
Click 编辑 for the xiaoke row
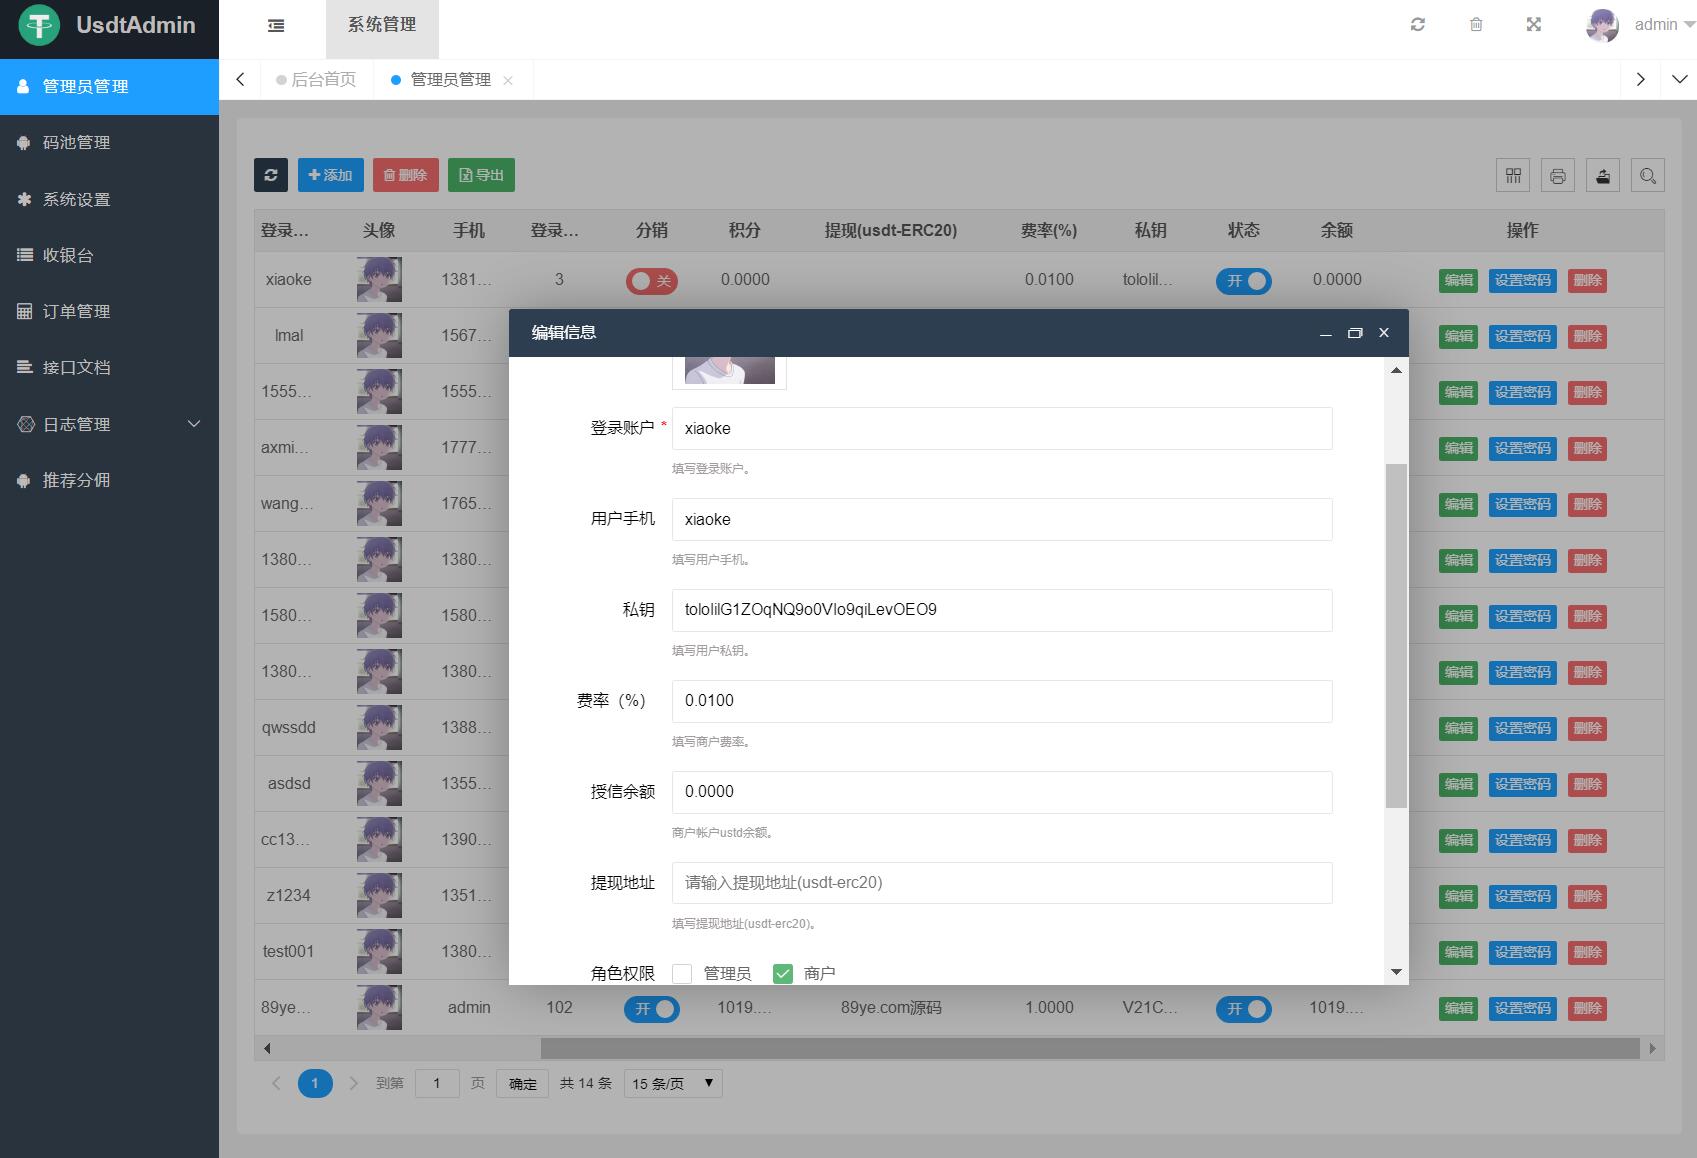1459,281
